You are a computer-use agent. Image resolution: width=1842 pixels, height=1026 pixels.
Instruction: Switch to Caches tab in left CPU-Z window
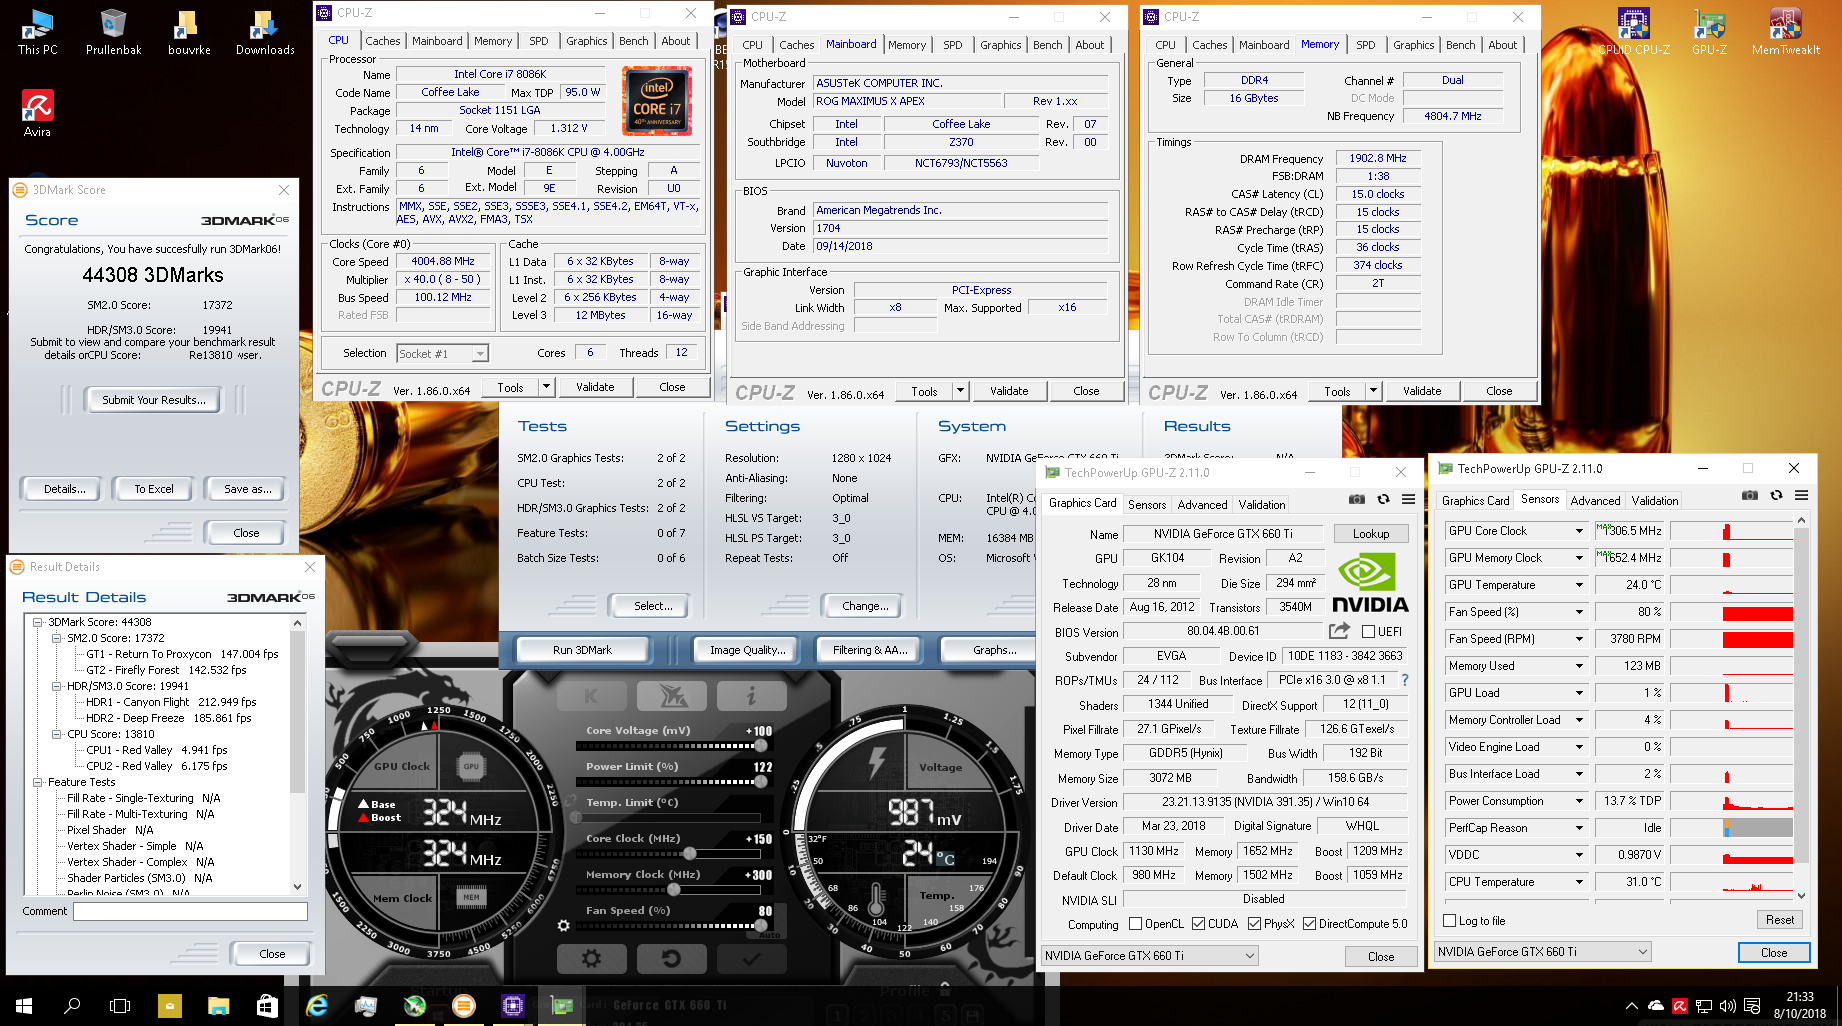point(383,41)
